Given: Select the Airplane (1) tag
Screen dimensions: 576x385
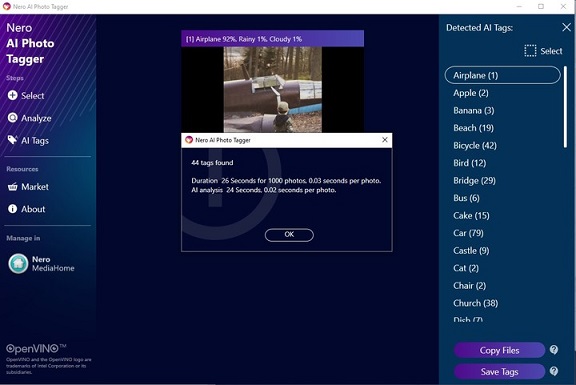Looking at the screenshot, I should point(502,75).
